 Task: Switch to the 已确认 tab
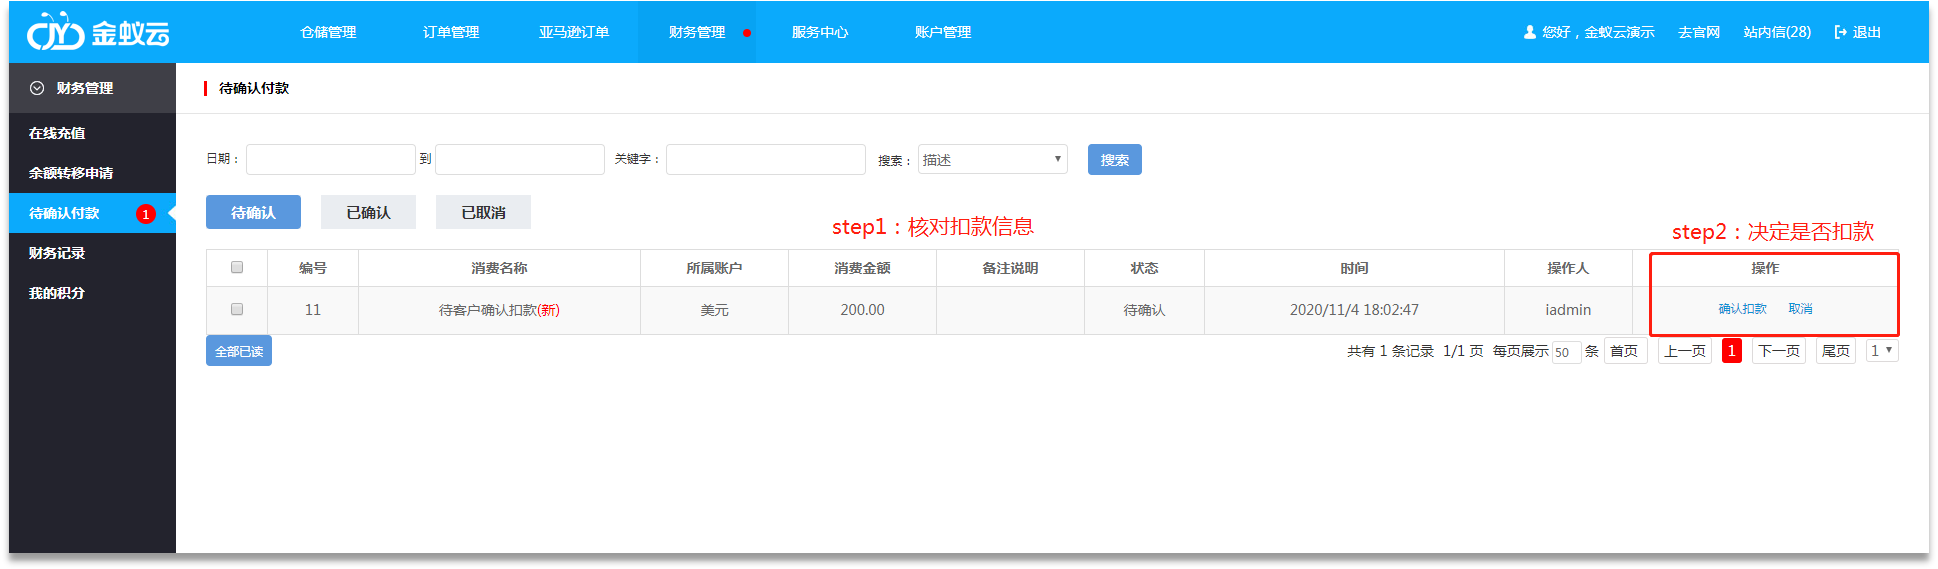[x=368, y=212]
